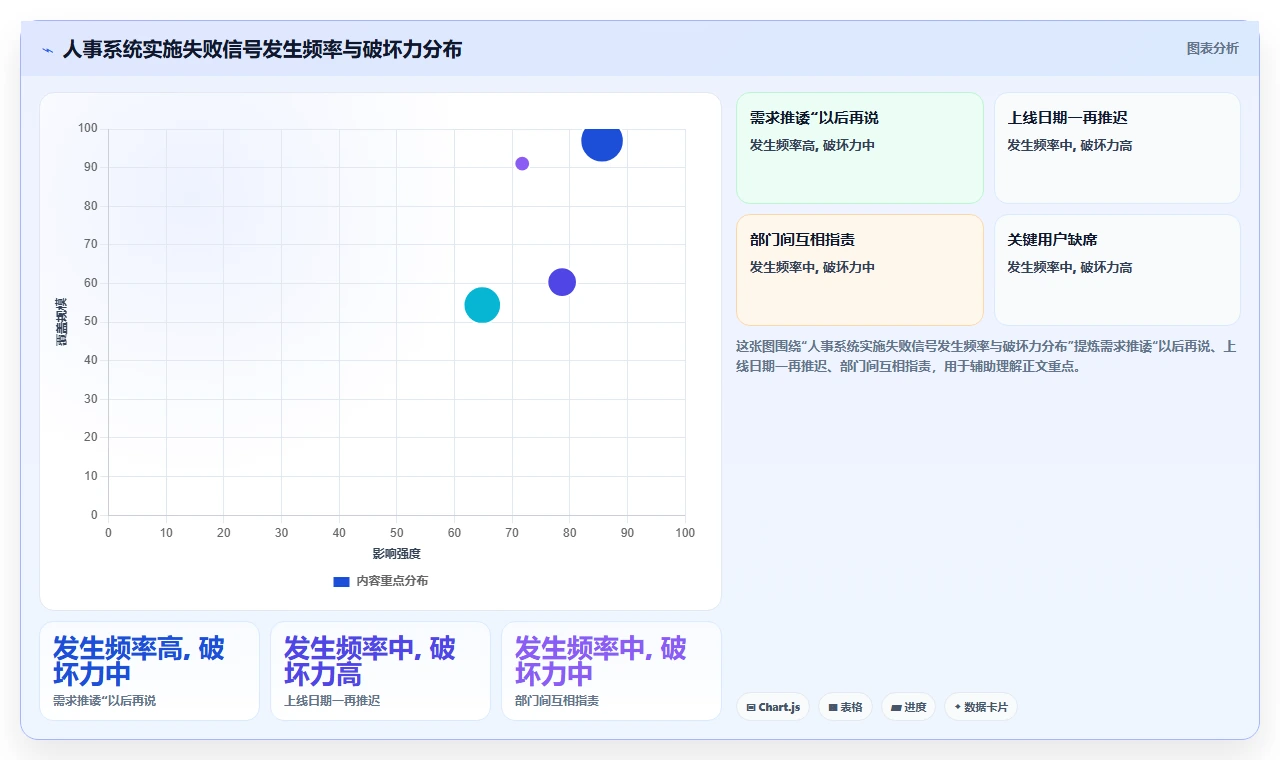Click 发生频率高, 破坏力中 text in green card
Image resolution: width=1280 pixels, height=760 pixels.
click(x=812, y=145)
